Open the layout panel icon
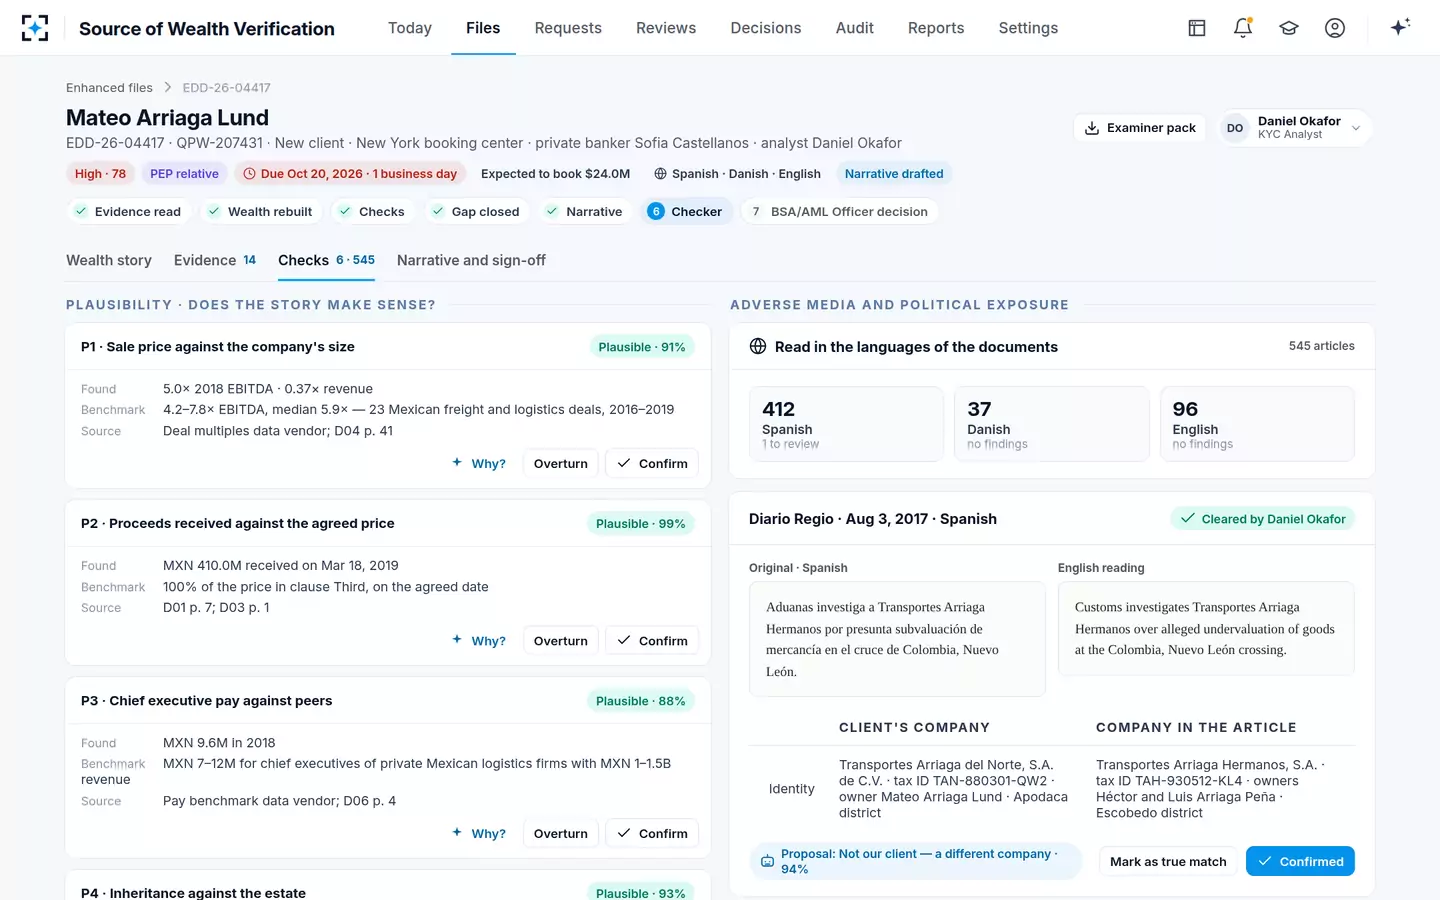Image resolution: width=1440 pixels, height=900 pixels. point(1197,28)
